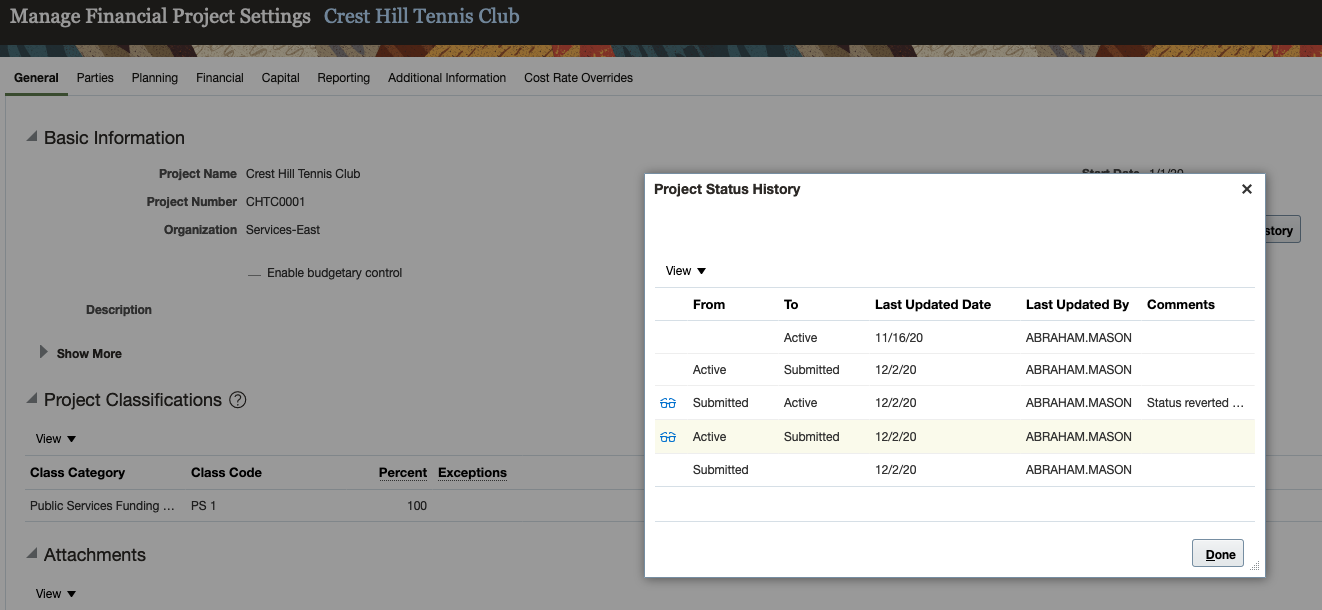
Task: Click the 'Status reverted ...' comment cell
Action: (x=1195, y=403)
